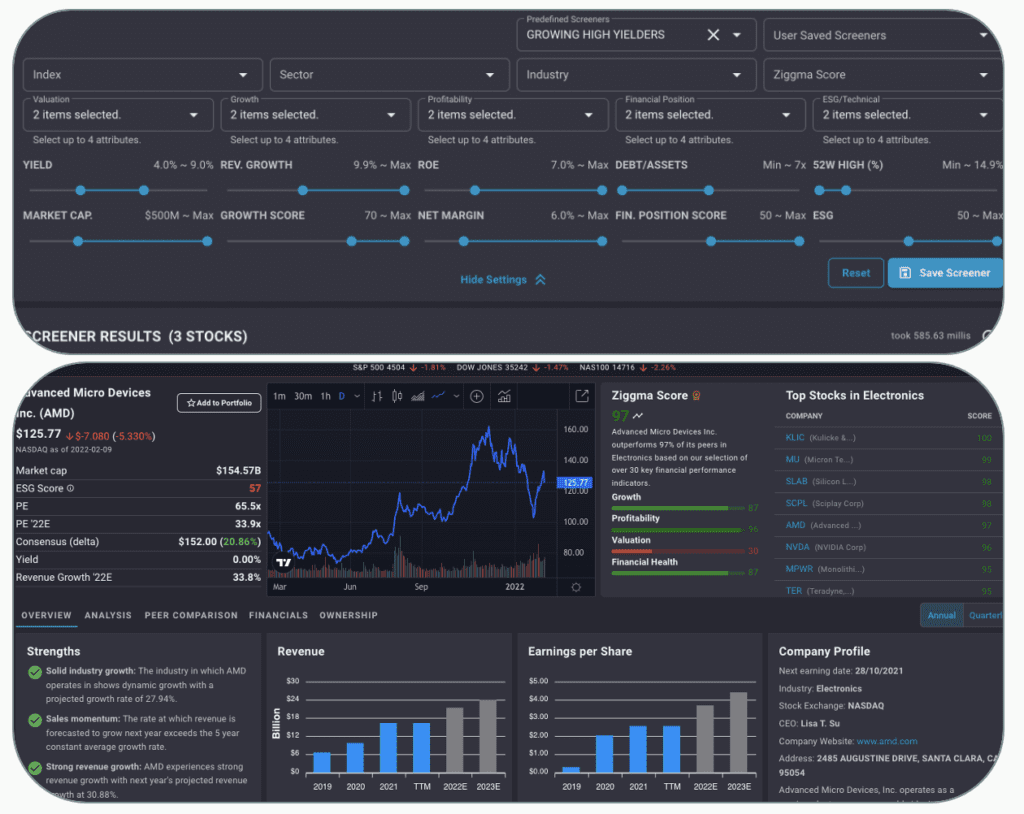Expand the Industry dropdown
Viewport: 1024px width, 814px height.
tap(636, 74)
